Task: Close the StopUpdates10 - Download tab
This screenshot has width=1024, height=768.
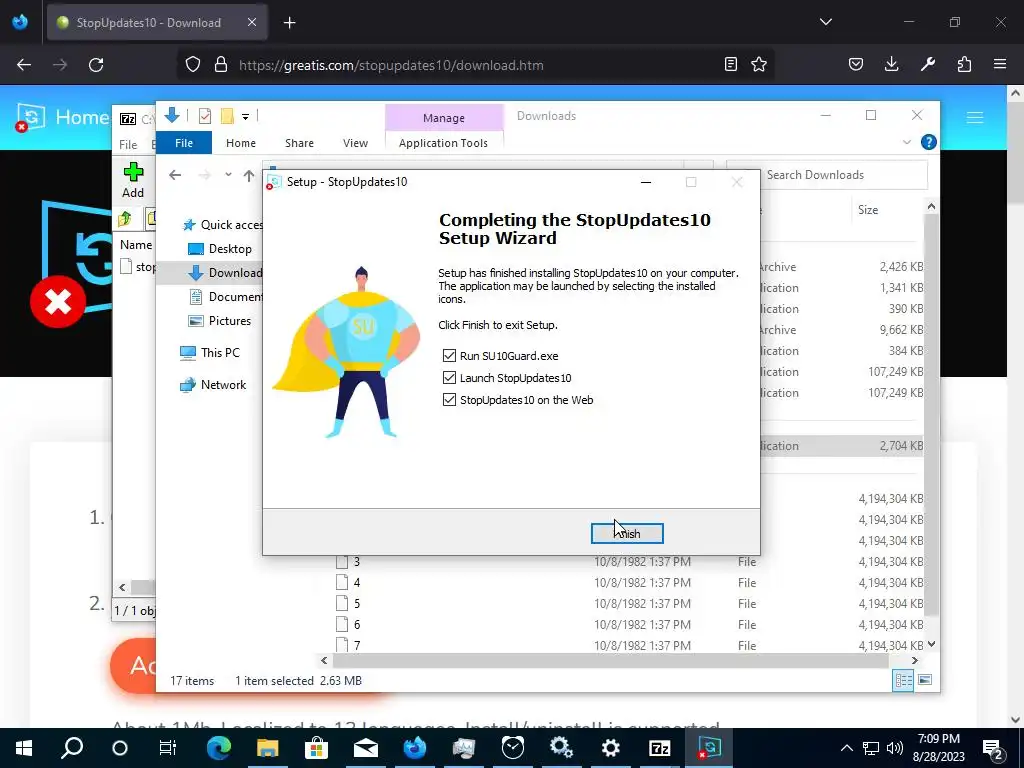Action: [252, 23]
